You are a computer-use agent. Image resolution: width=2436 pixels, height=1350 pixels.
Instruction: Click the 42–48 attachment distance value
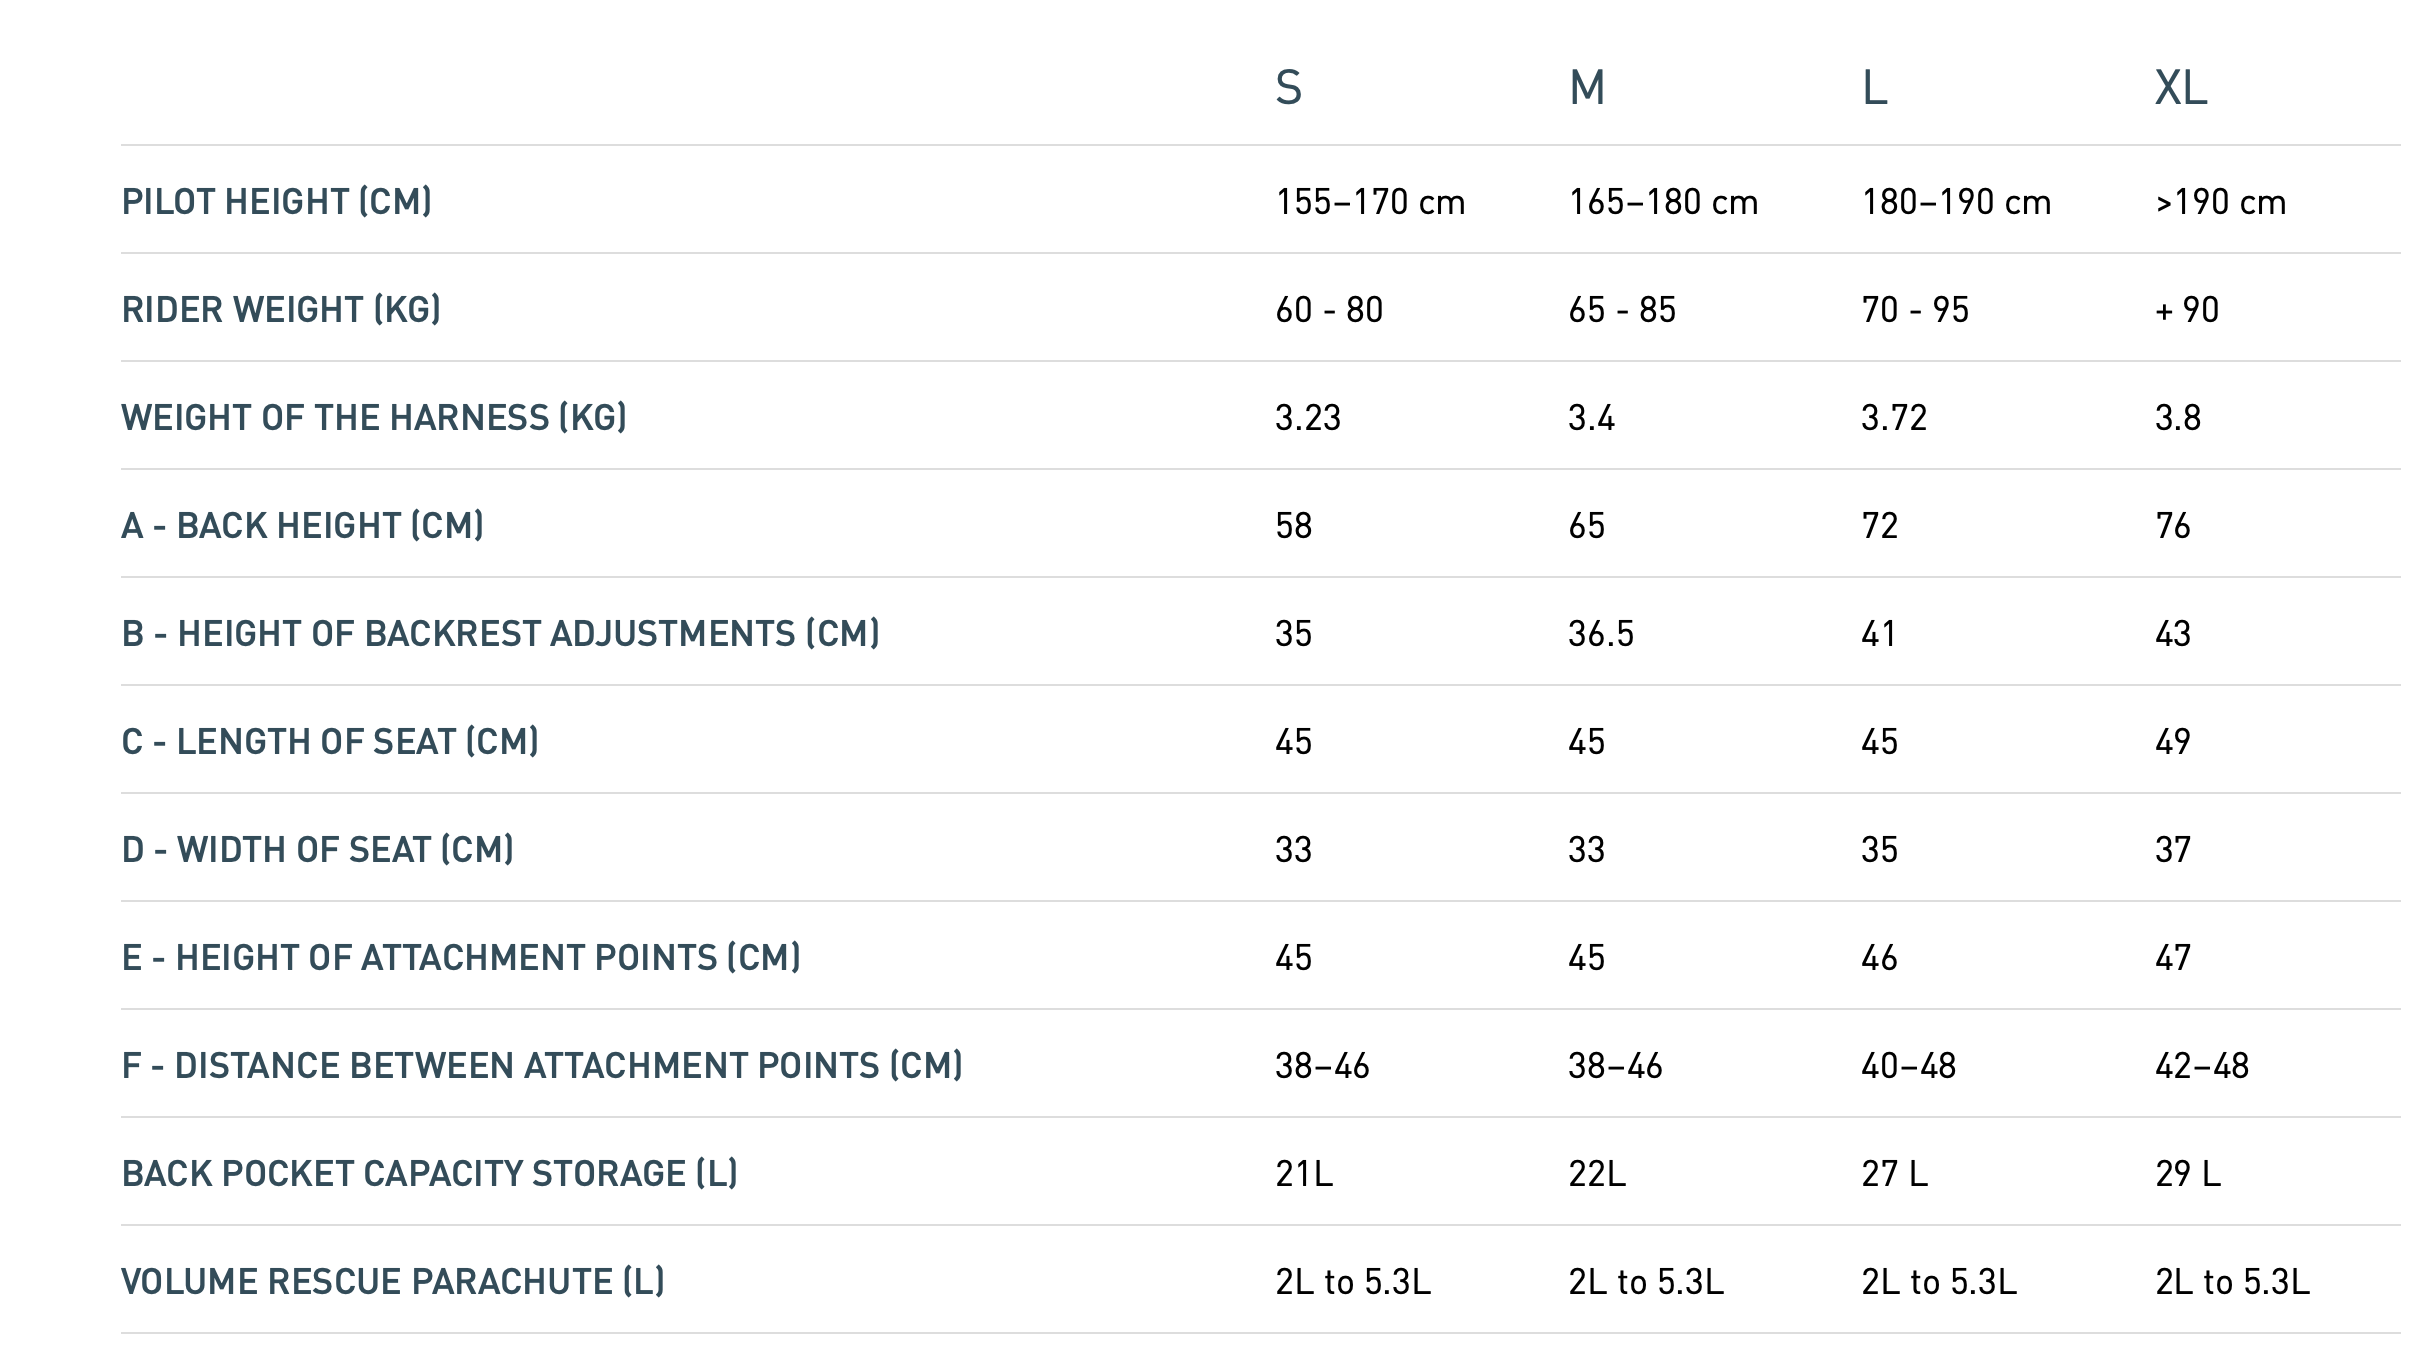point(2201,1066)
